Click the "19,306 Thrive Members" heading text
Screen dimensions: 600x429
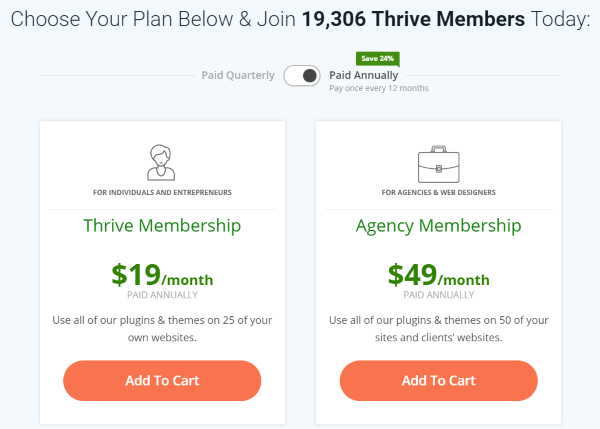click(x=410, y=18)
